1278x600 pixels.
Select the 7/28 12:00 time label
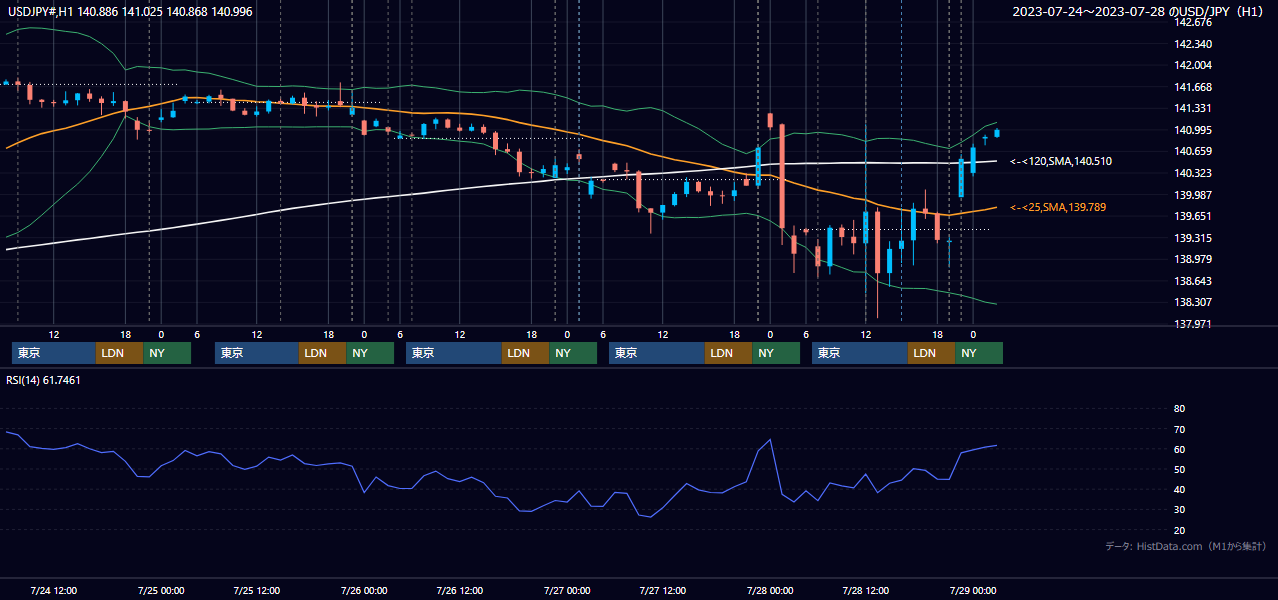coord(866,590)
